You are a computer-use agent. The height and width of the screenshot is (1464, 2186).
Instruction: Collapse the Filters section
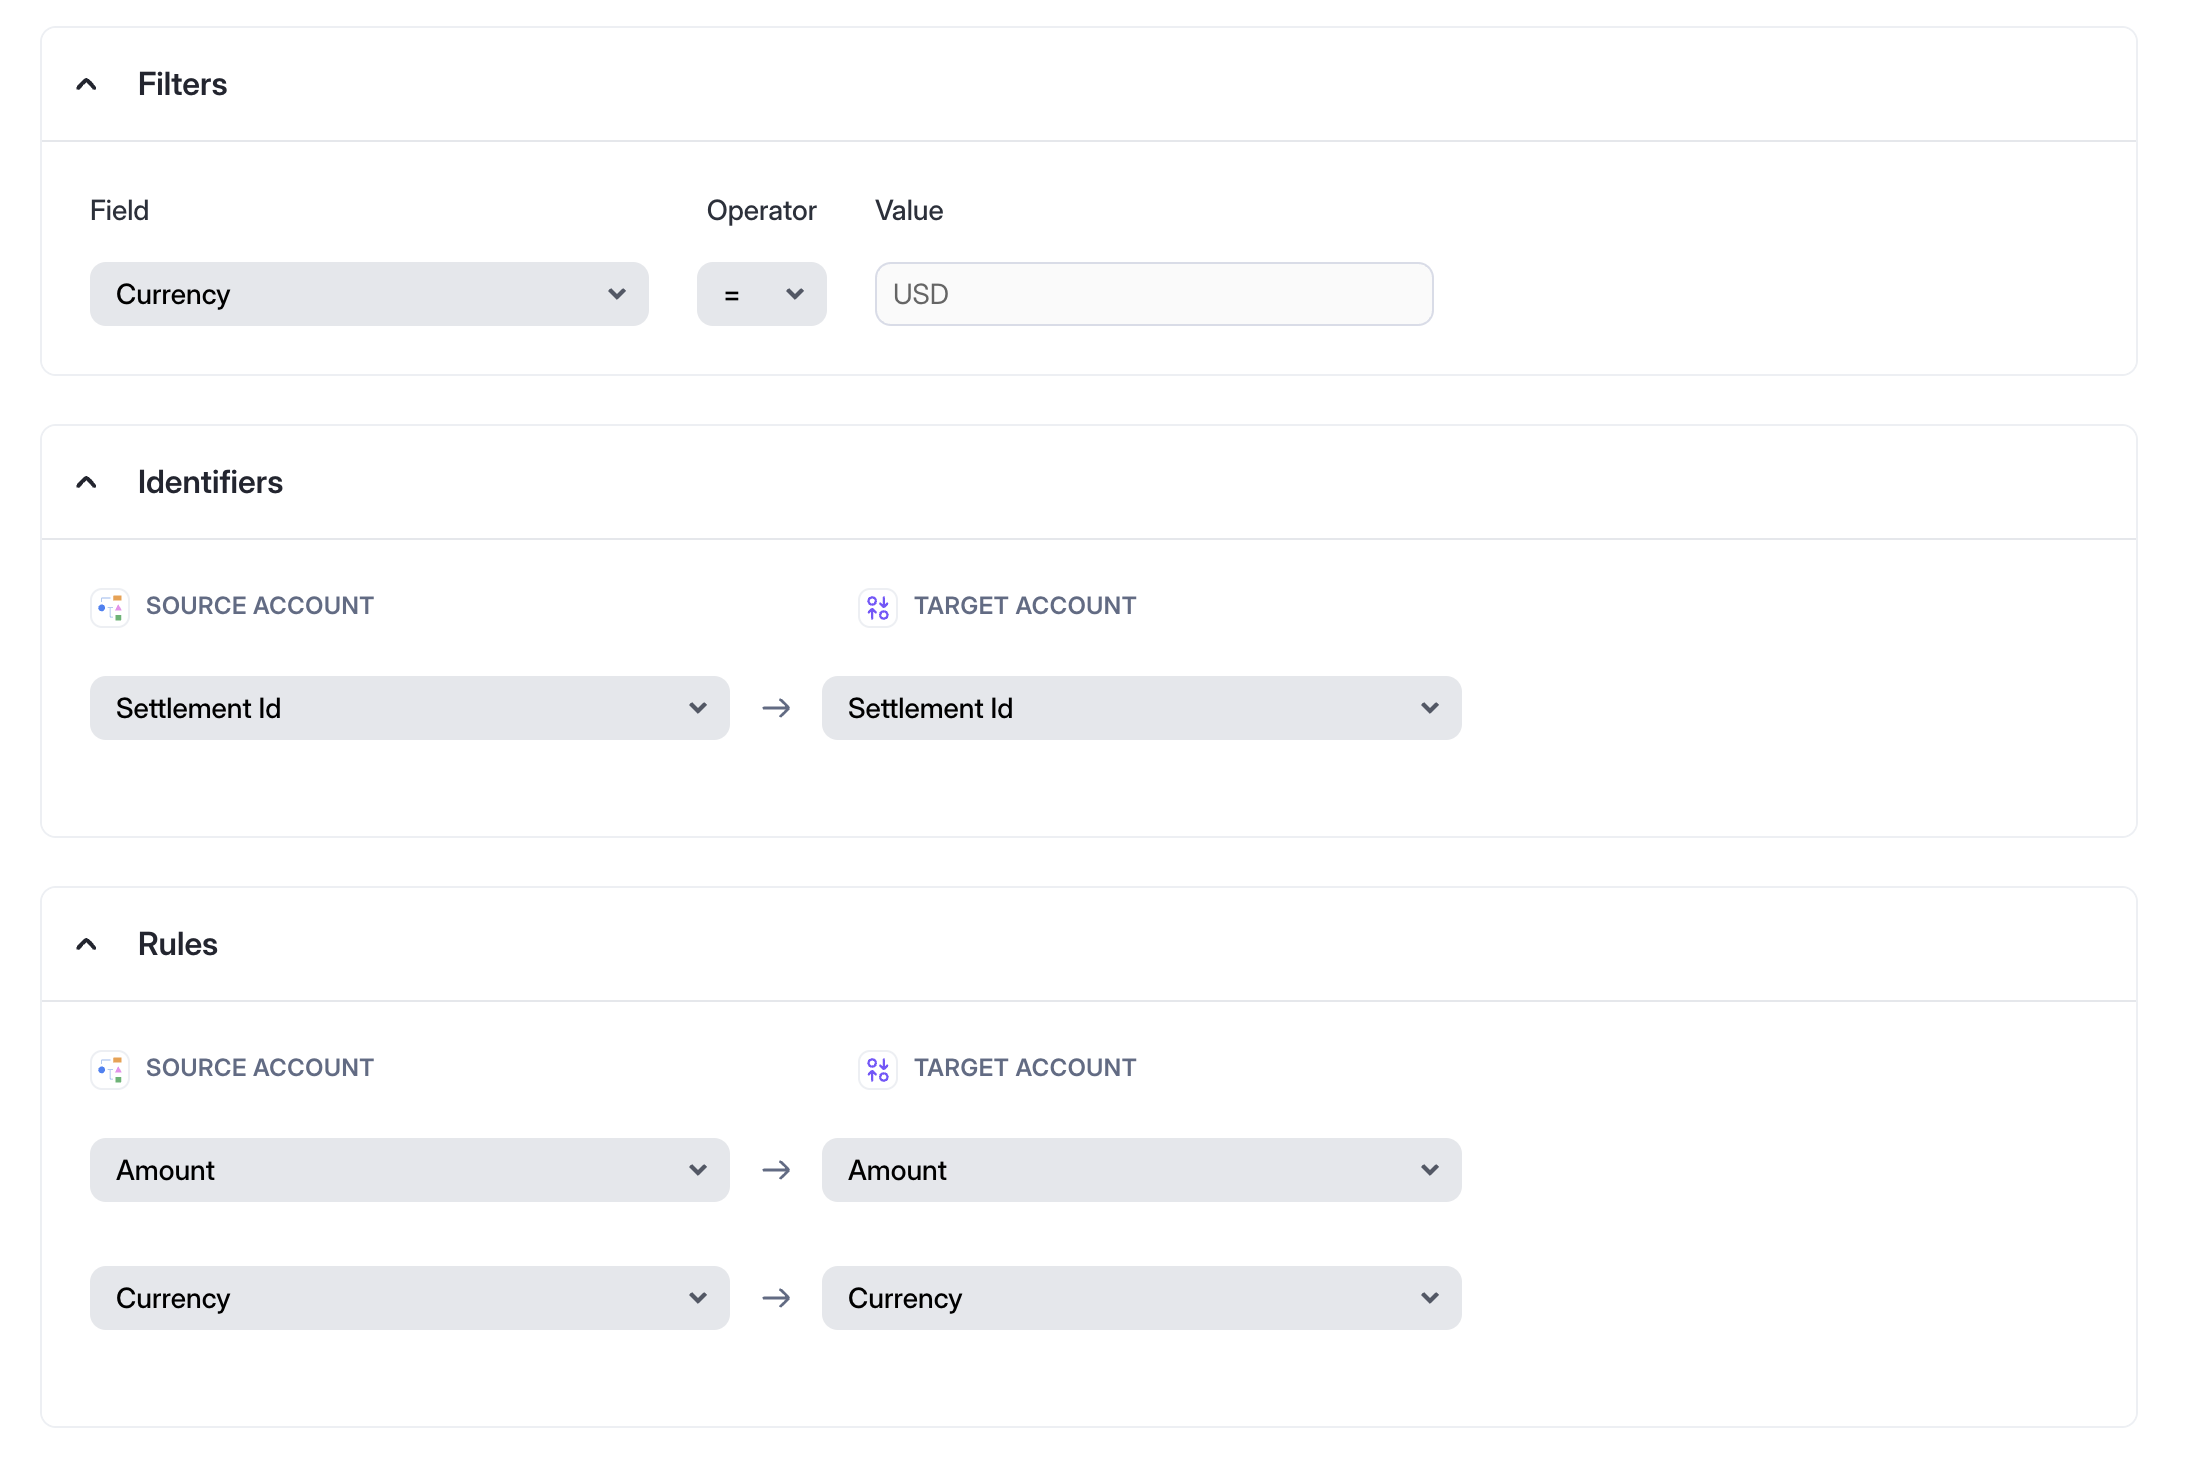click(x=86, y=84)
